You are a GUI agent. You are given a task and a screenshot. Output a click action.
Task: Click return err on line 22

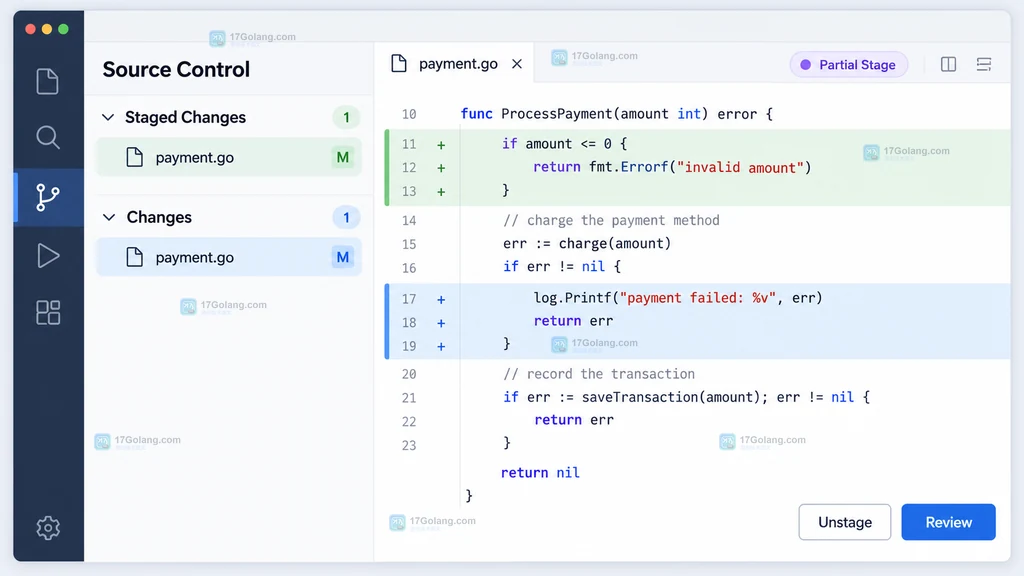click(574, 420)
